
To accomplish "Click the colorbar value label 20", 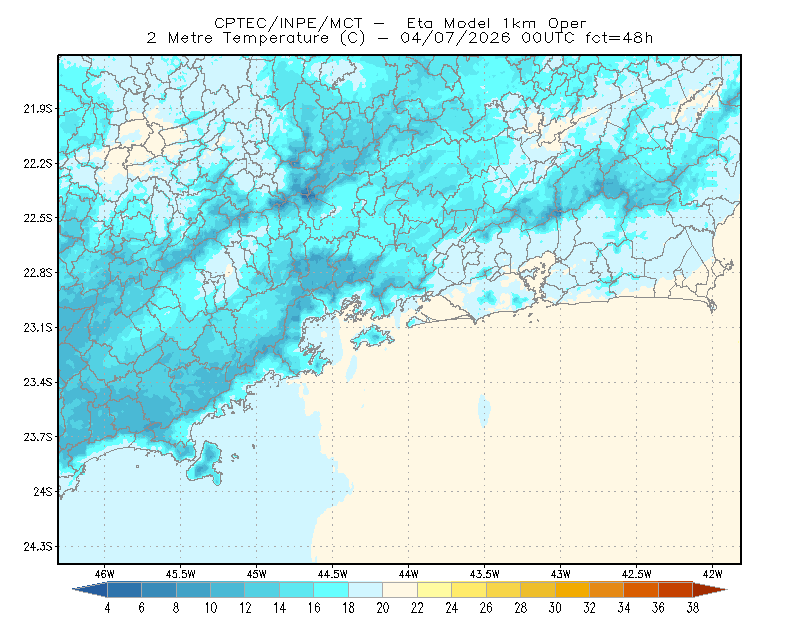I will (x=383, y=608).
